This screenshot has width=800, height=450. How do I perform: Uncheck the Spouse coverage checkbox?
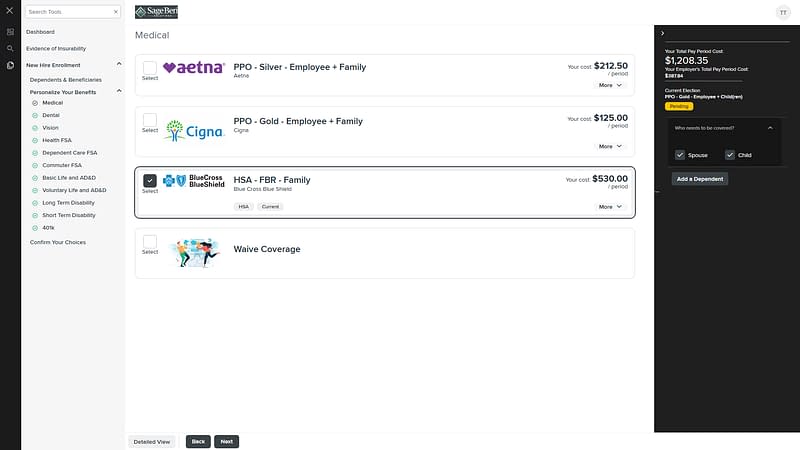point(680,155)
